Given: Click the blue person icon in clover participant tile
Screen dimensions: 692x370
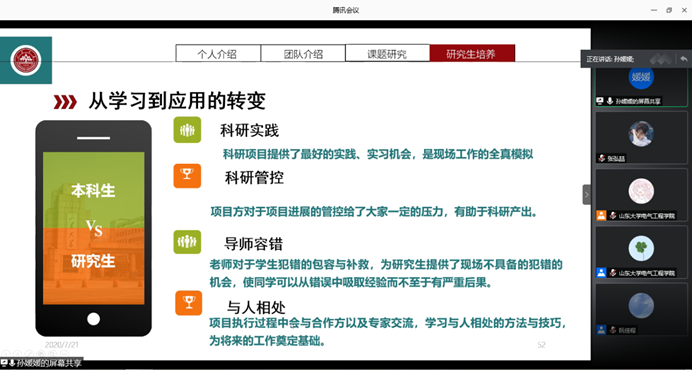Looking at the screenshot, I should pos(601,272).
